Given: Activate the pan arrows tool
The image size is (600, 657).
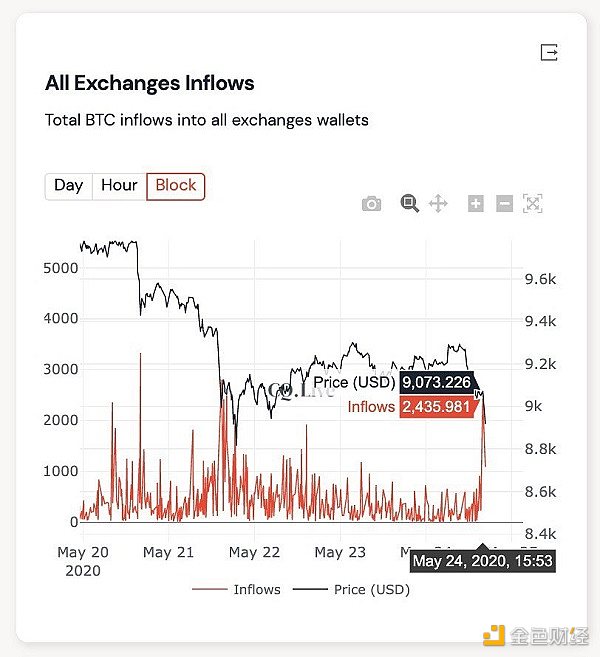Looking at the screenshot, I should (438, 204).
